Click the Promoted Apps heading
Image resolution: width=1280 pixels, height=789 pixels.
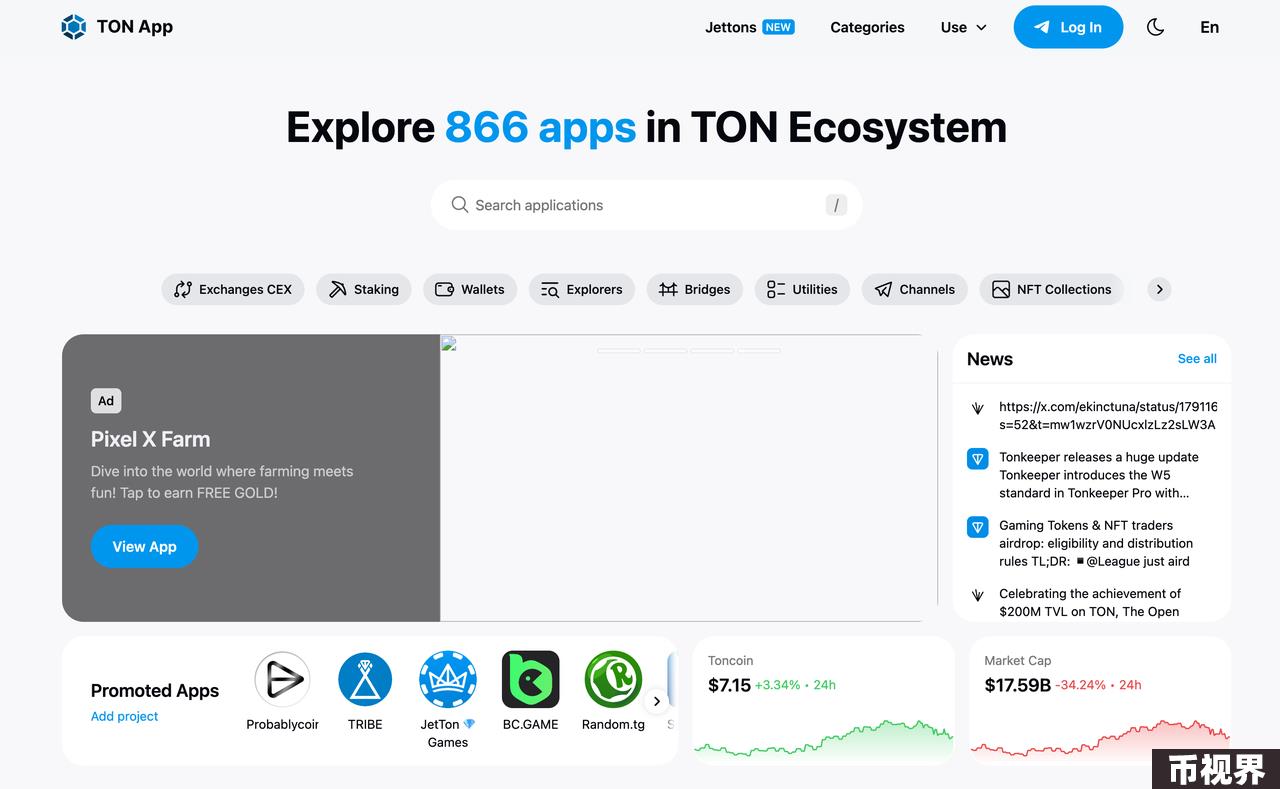155,690
